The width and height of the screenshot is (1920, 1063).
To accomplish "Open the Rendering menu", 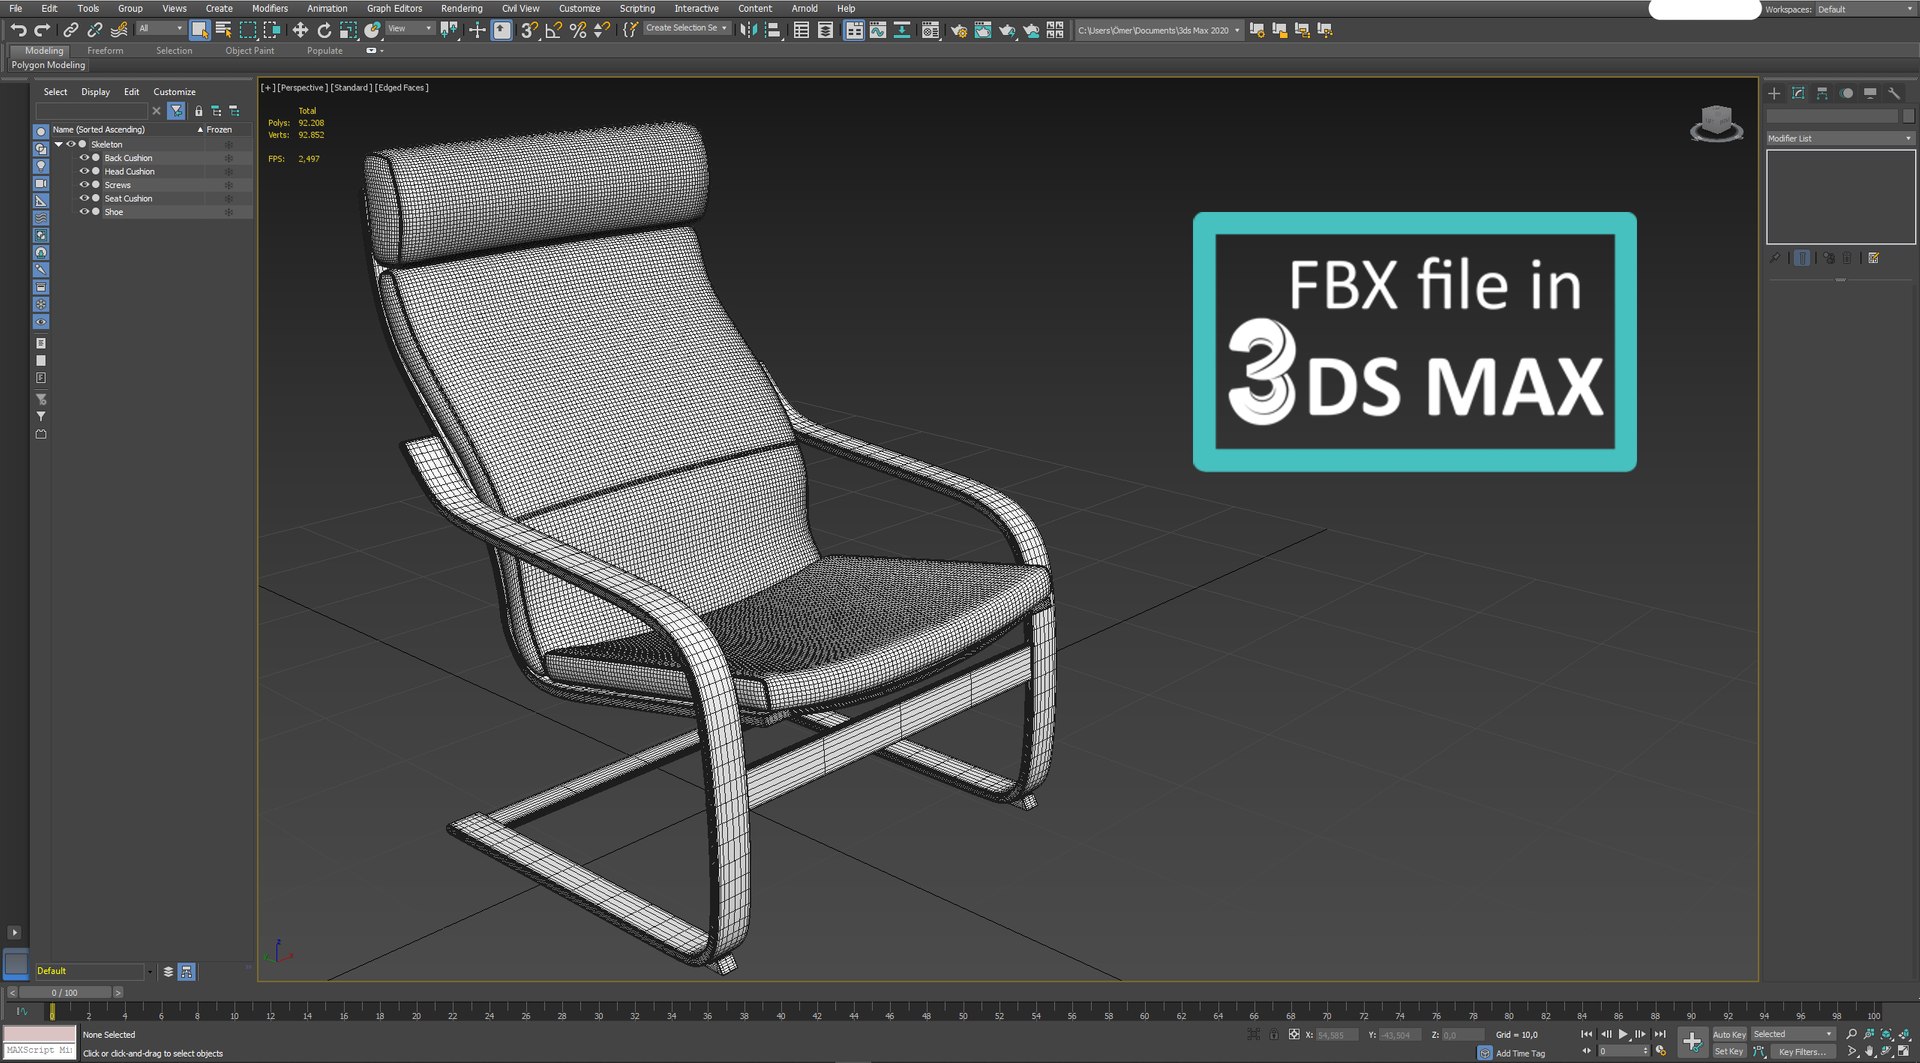I will pyautogui.click(x=462, y=8).
